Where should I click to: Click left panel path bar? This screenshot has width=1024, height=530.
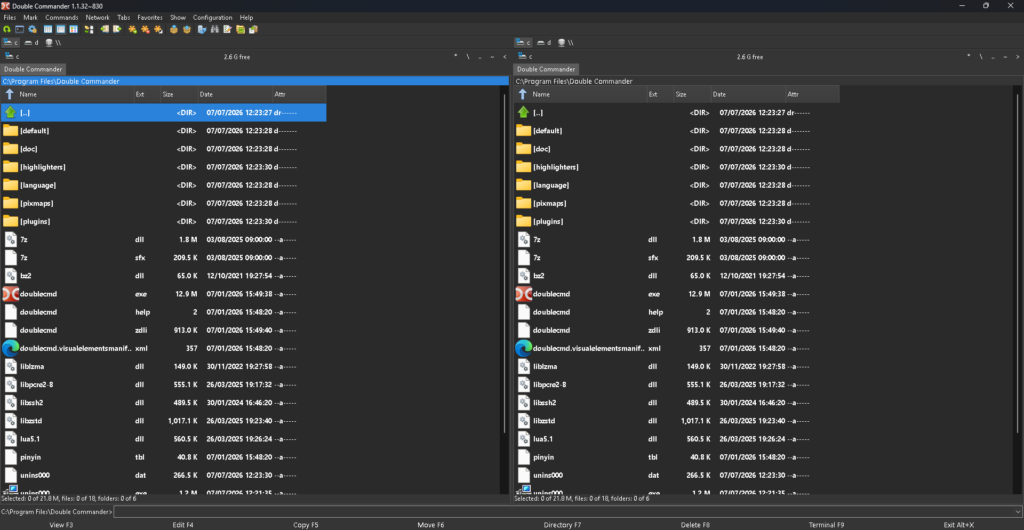(255, 81)
